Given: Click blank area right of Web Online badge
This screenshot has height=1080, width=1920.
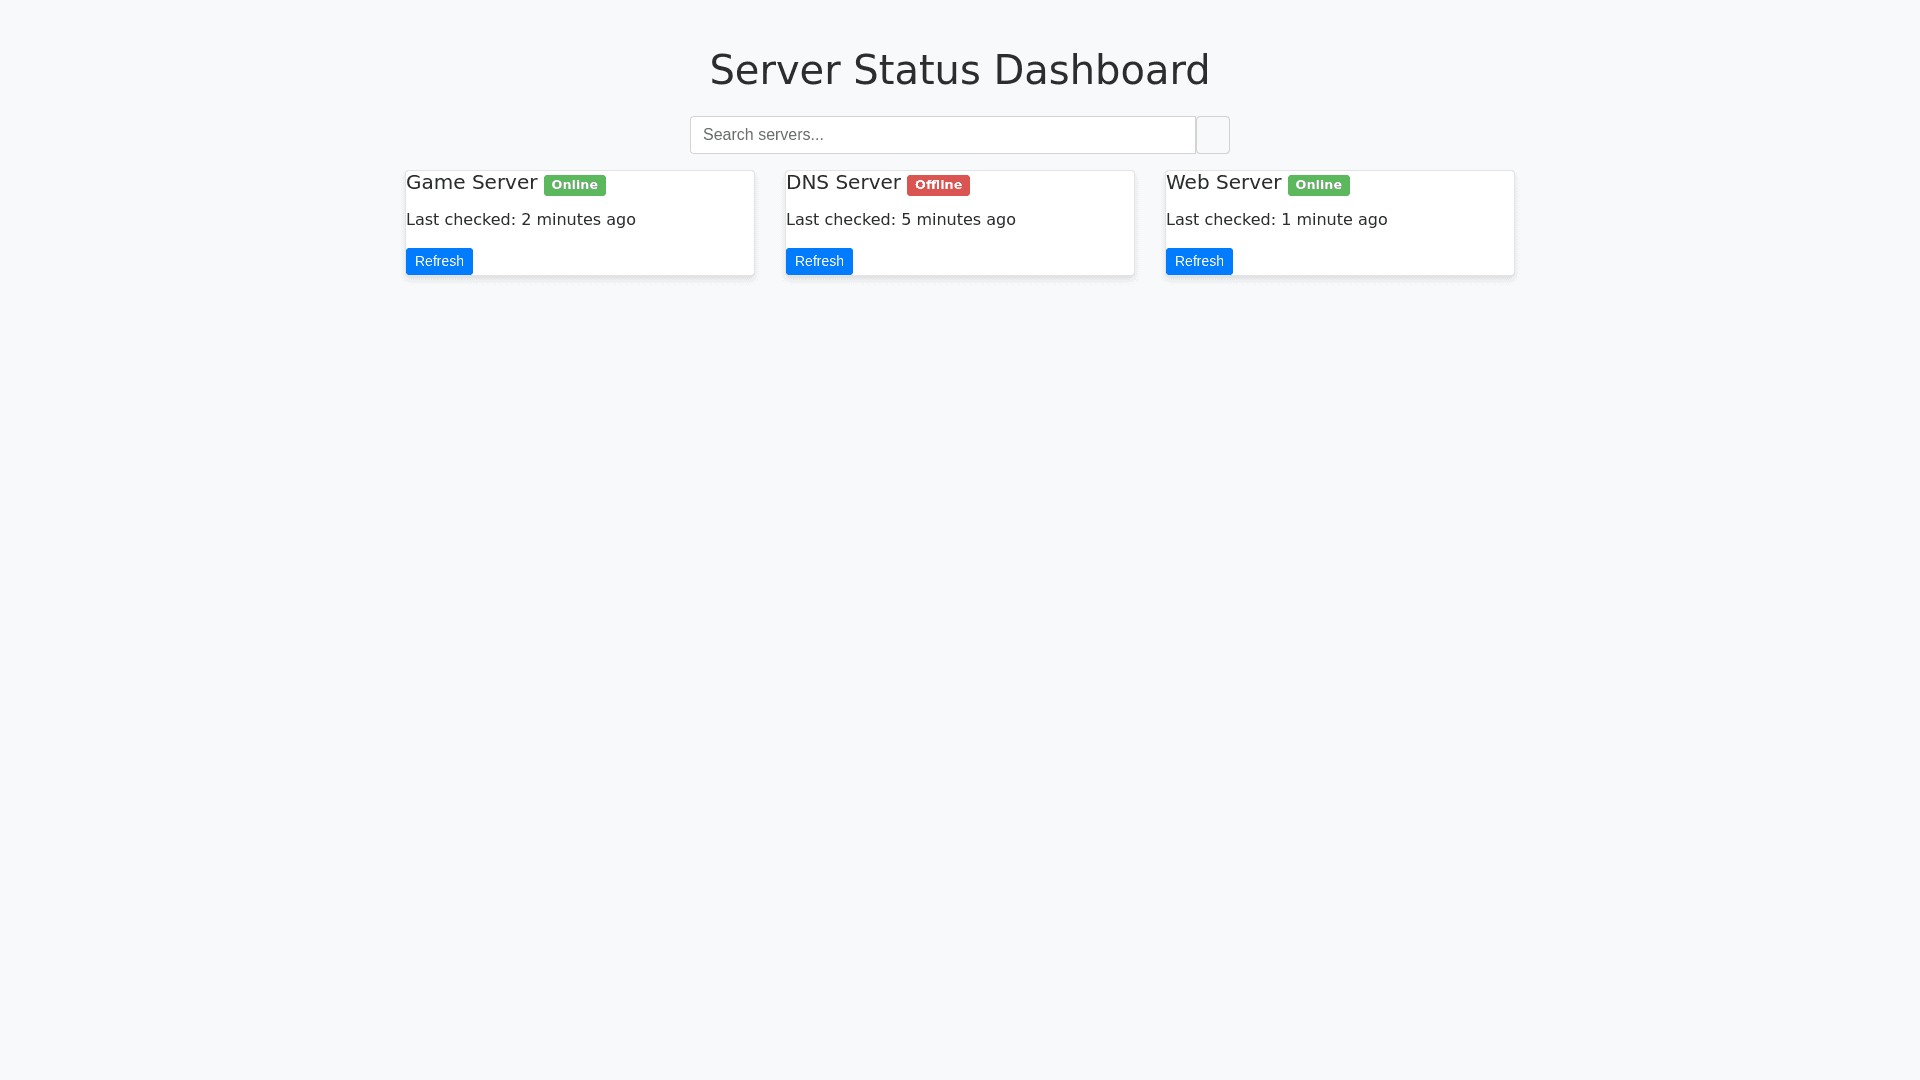Looking at the screenshot, I should tap(1430, 184).
